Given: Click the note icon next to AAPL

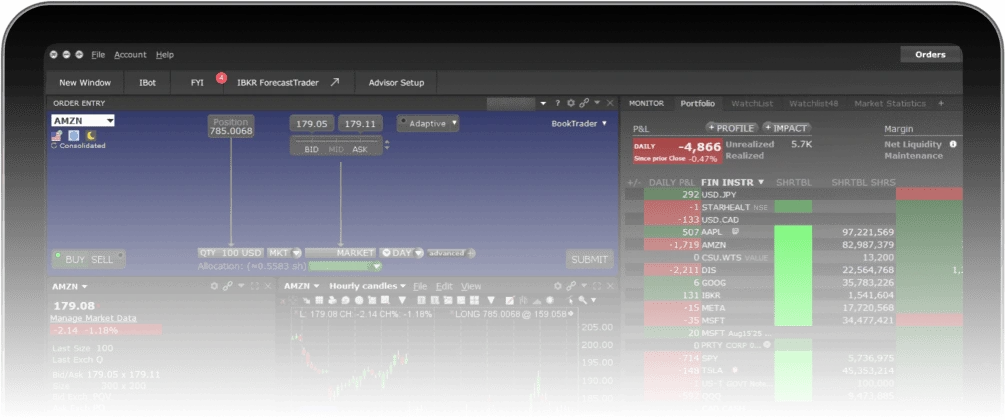Looking at the screenshot, I should point(736,231).
